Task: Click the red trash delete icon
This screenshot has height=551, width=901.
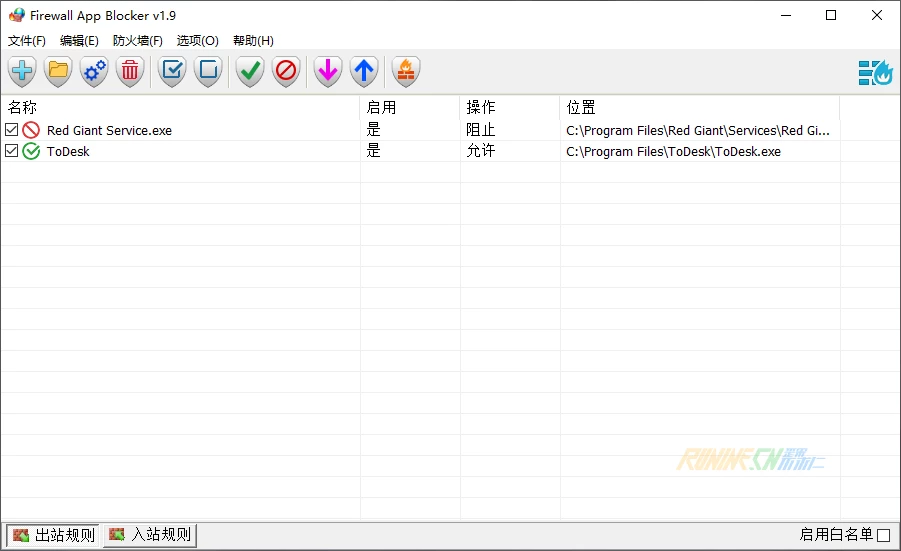Action: pos(130,71)
